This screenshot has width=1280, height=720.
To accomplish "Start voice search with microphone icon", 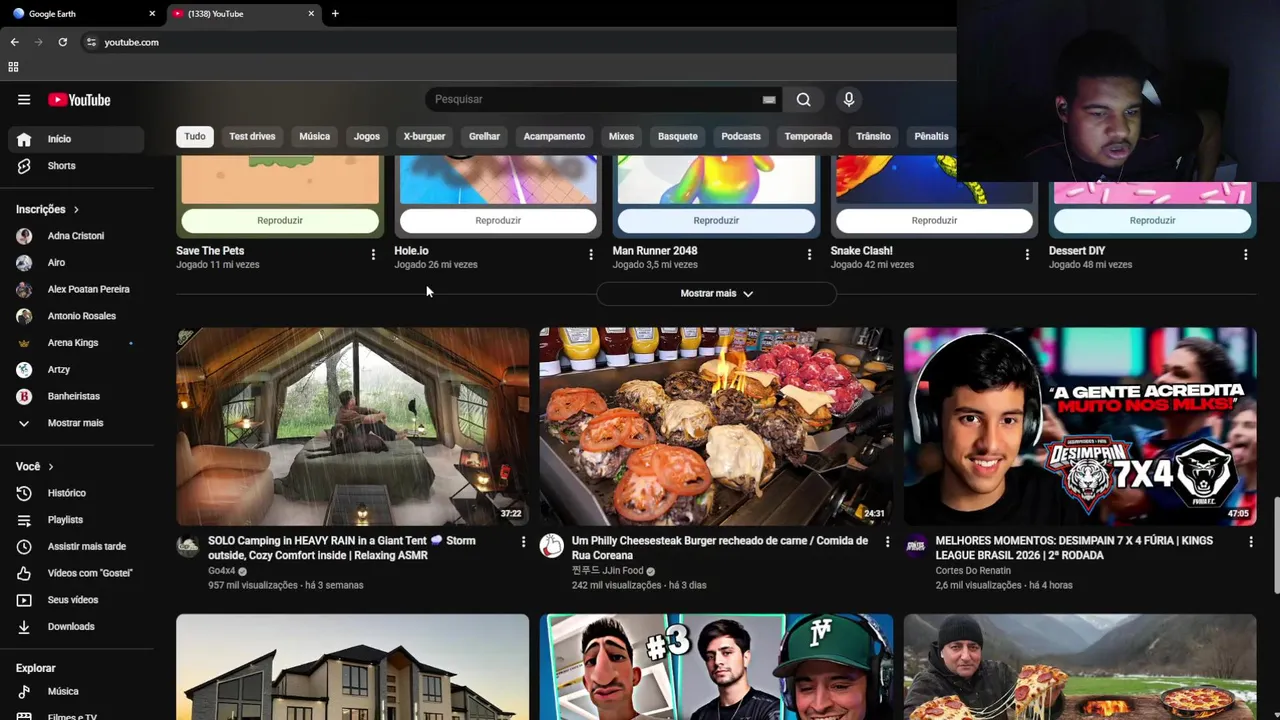I will click(x=849, y=99).
